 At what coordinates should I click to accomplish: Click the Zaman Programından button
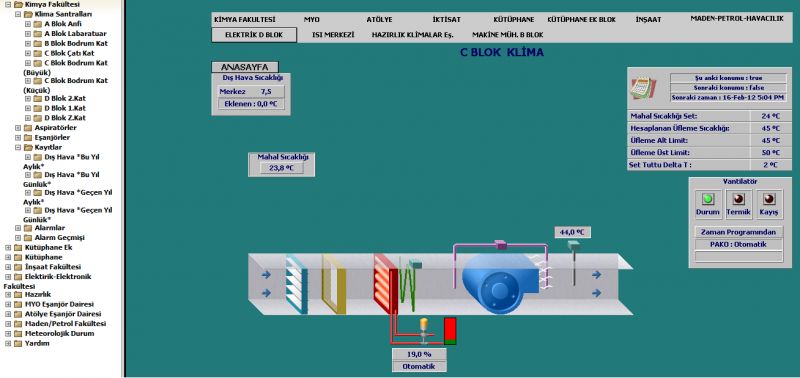click(x=739, y=232)
